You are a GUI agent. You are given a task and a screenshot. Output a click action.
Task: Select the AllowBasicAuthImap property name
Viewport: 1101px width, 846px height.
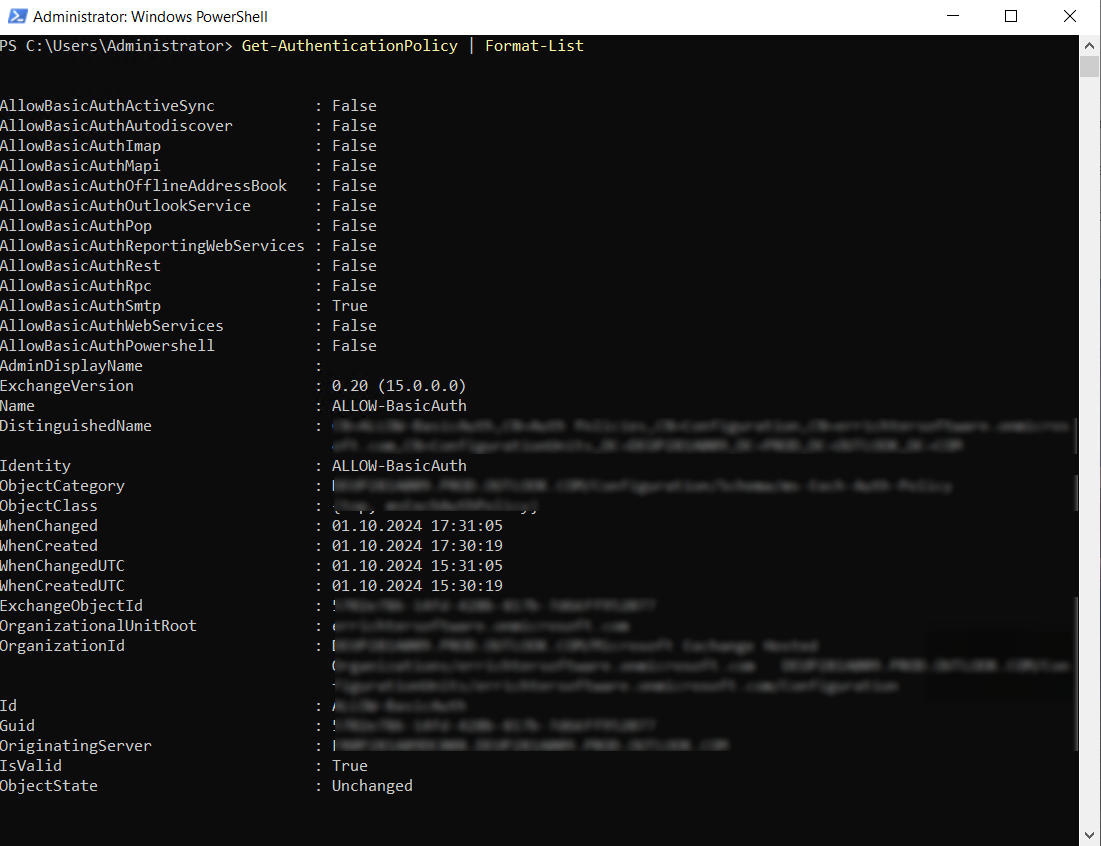pos(81,146)
